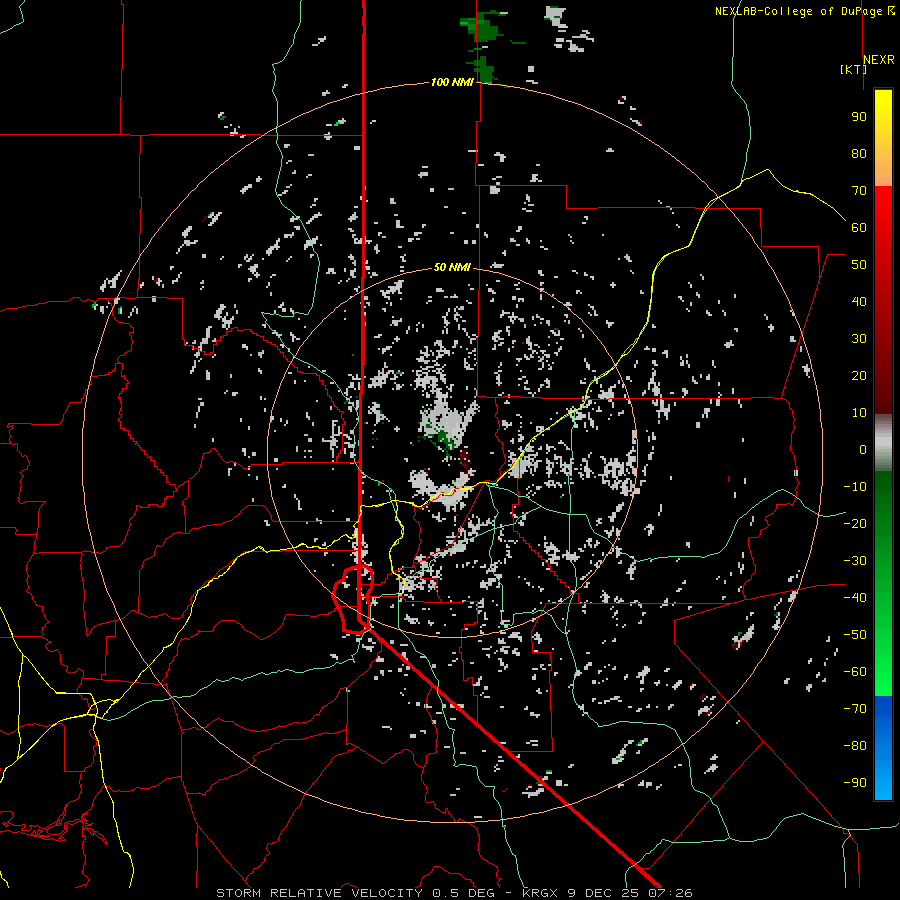Click the -50 value on velocity scale
This screenshot has height=900, width=900.
point(855,635)
